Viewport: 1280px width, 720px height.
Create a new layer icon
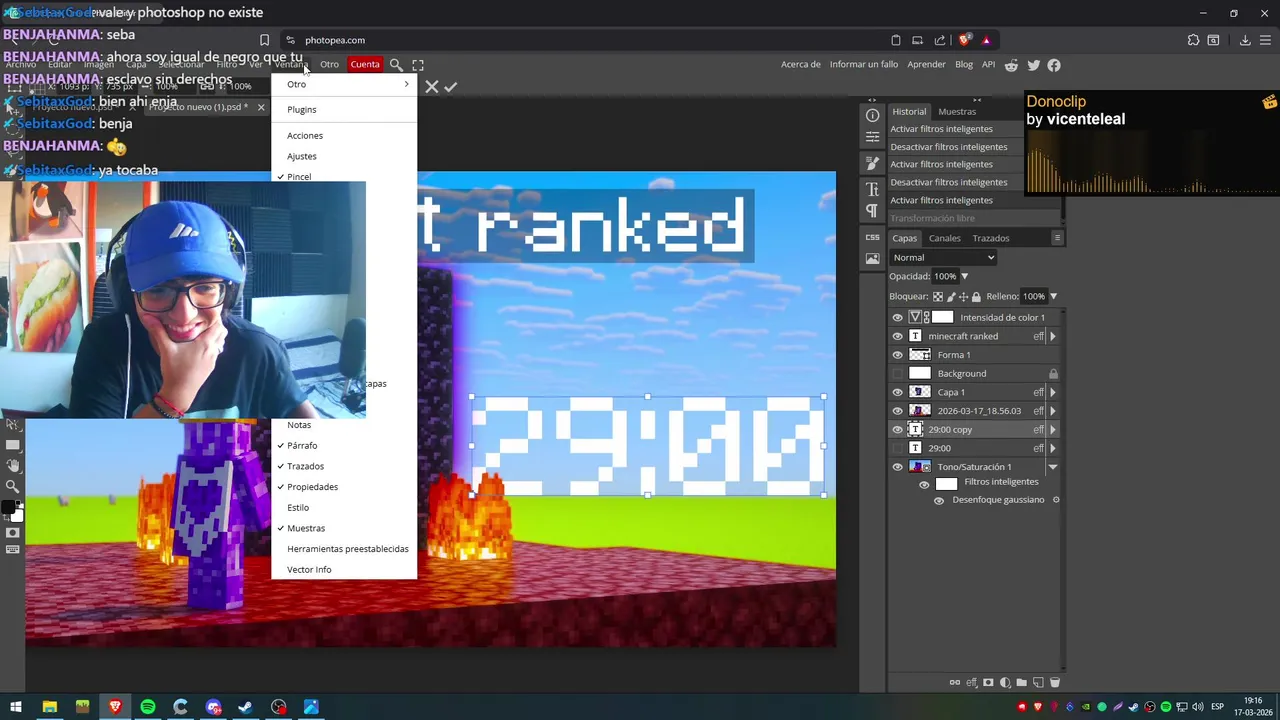[x=1038, y=682]
